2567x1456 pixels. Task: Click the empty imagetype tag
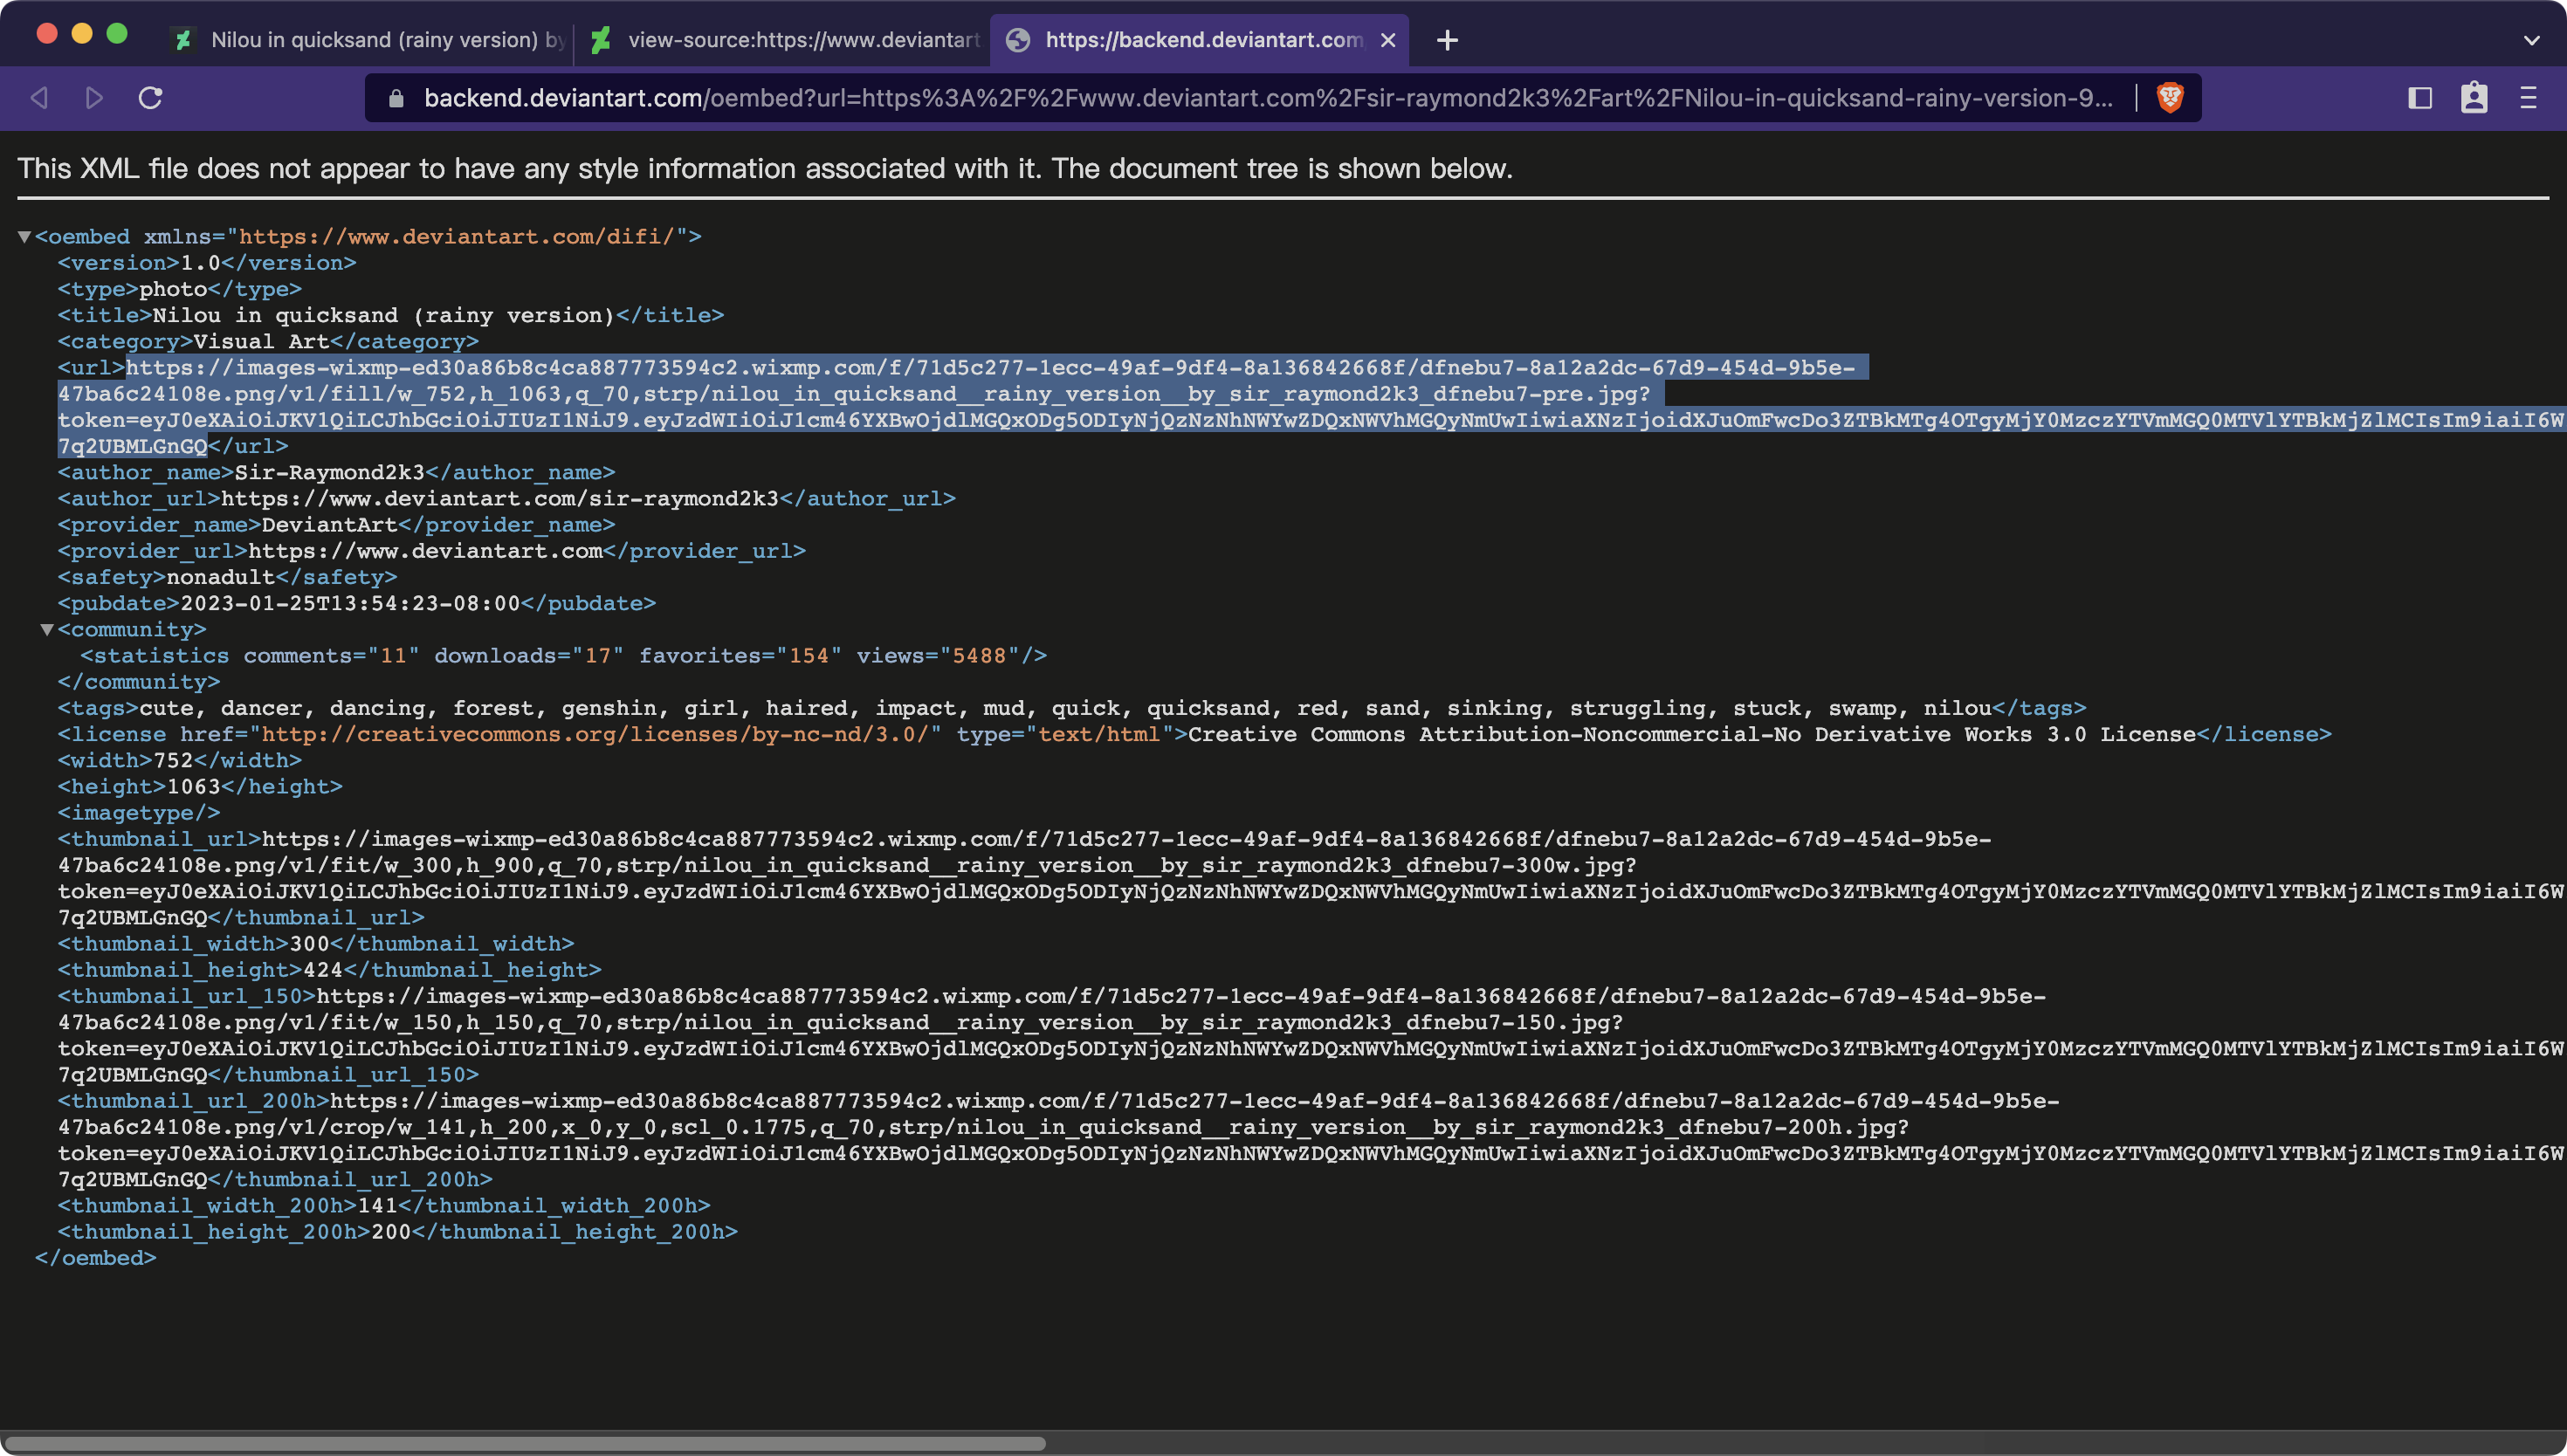tap(139, 813)
